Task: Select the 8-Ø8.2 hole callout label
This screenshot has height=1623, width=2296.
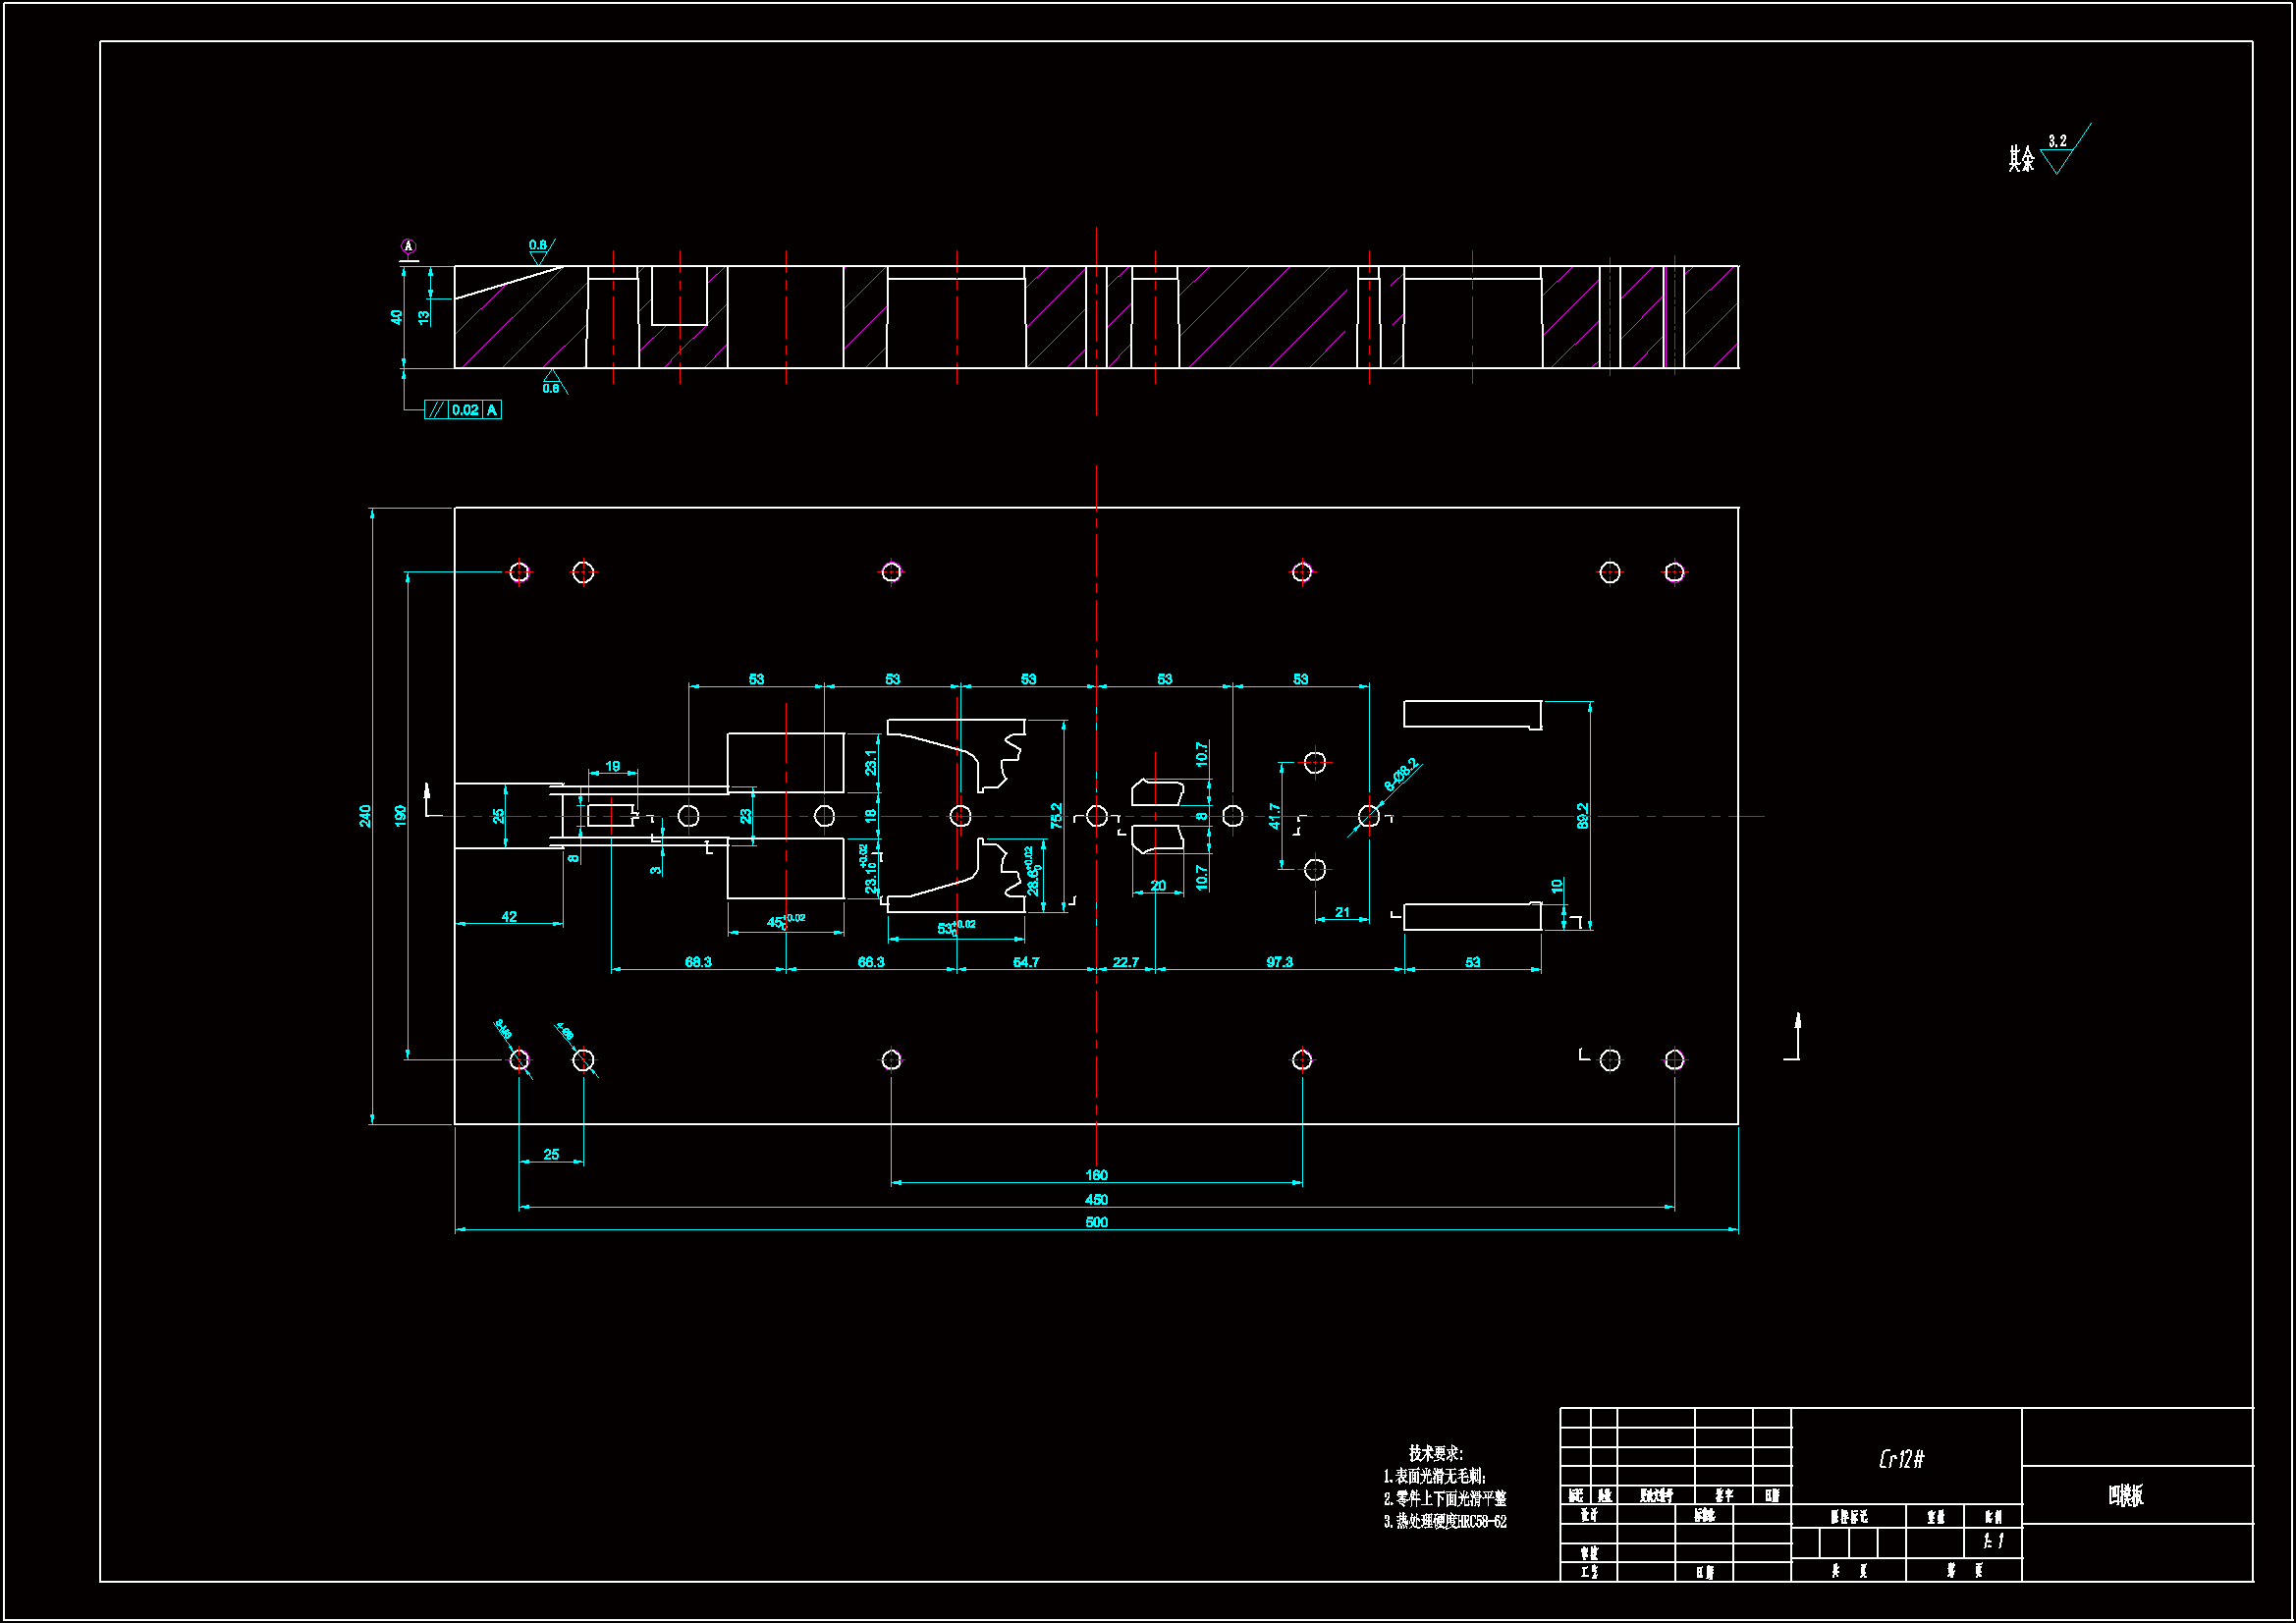Action: tap(1401, 774)
